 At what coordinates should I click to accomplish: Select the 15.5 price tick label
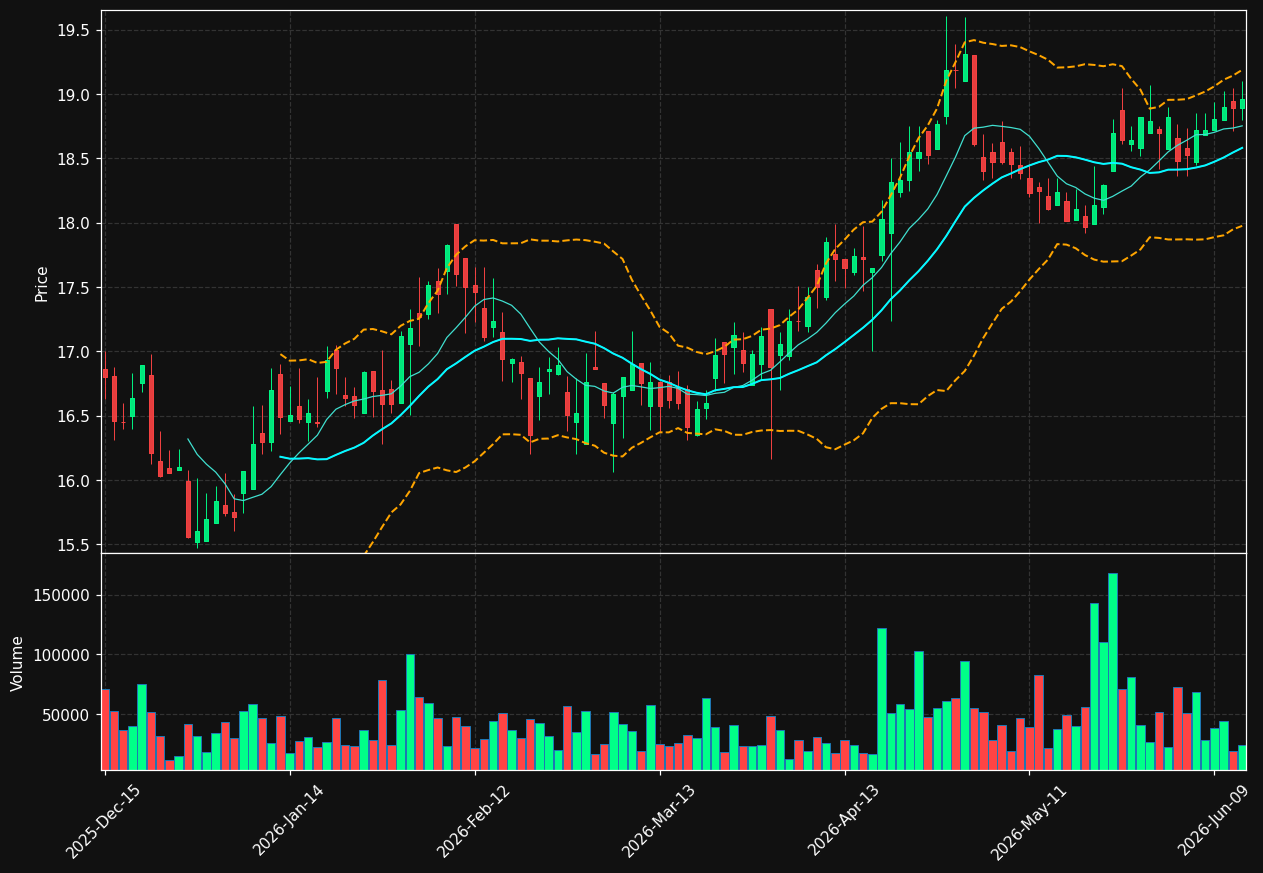coord(75,545)
